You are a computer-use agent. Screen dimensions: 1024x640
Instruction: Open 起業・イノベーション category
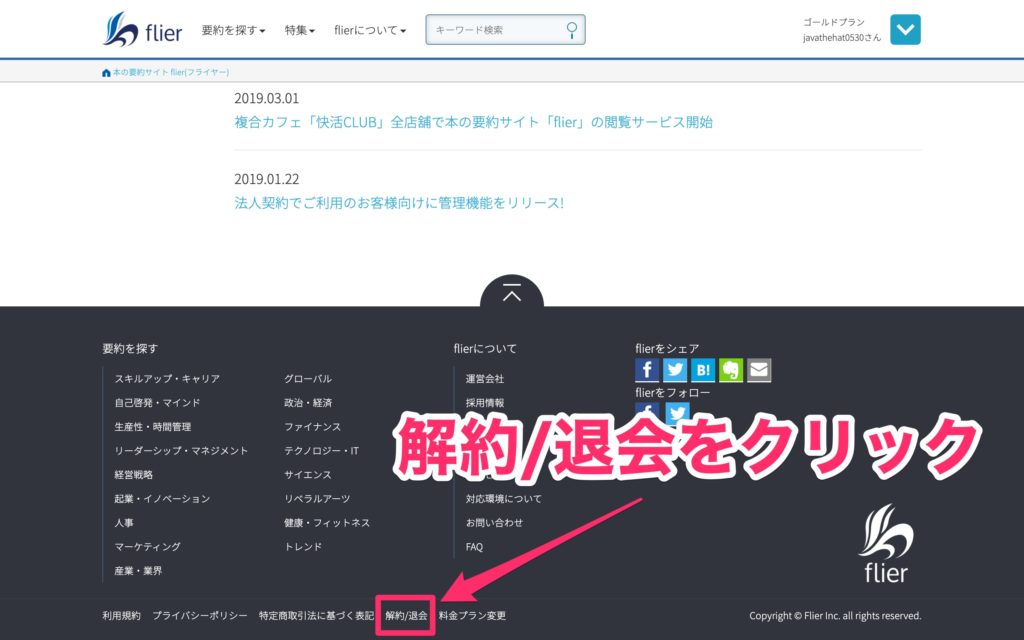coord(162,499)
